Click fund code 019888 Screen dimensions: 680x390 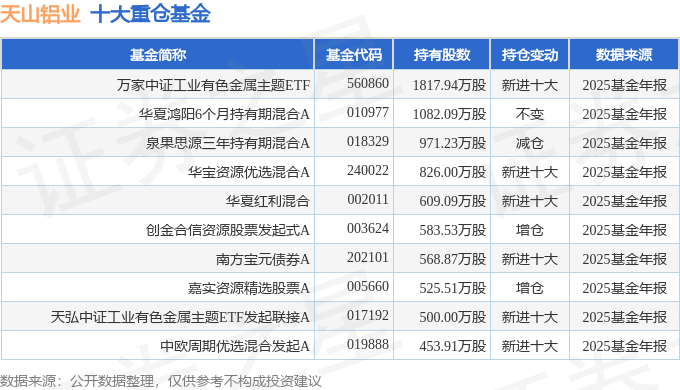(368, 344)
